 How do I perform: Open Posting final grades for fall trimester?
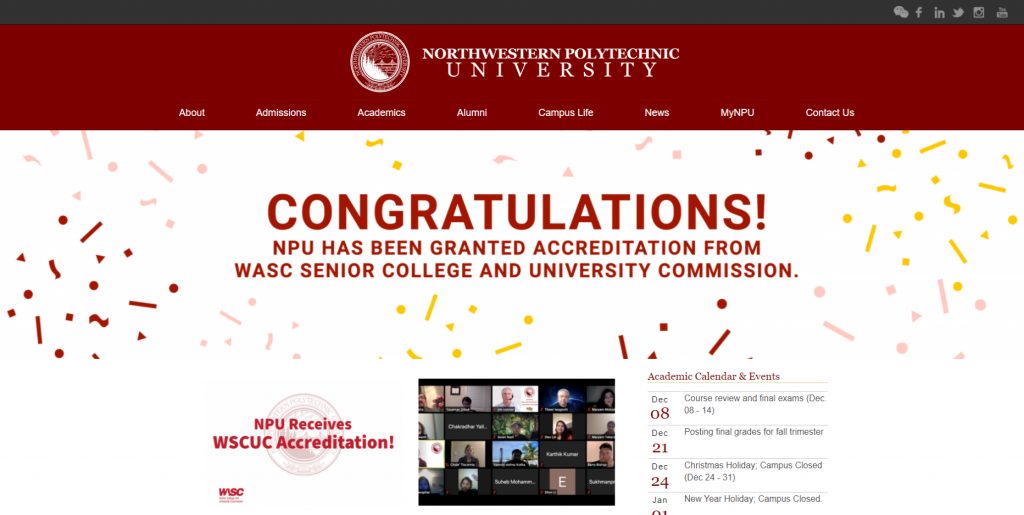[754, 431]
